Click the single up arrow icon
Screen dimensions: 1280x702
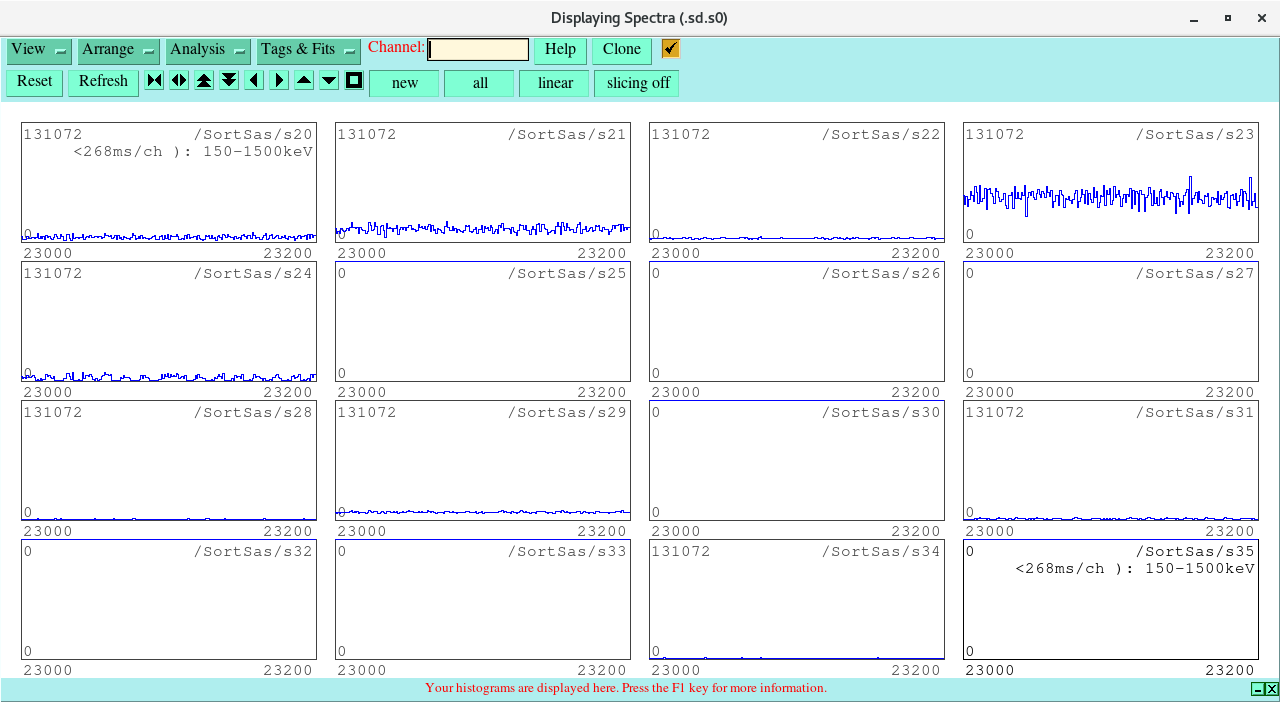click(304, 81)
